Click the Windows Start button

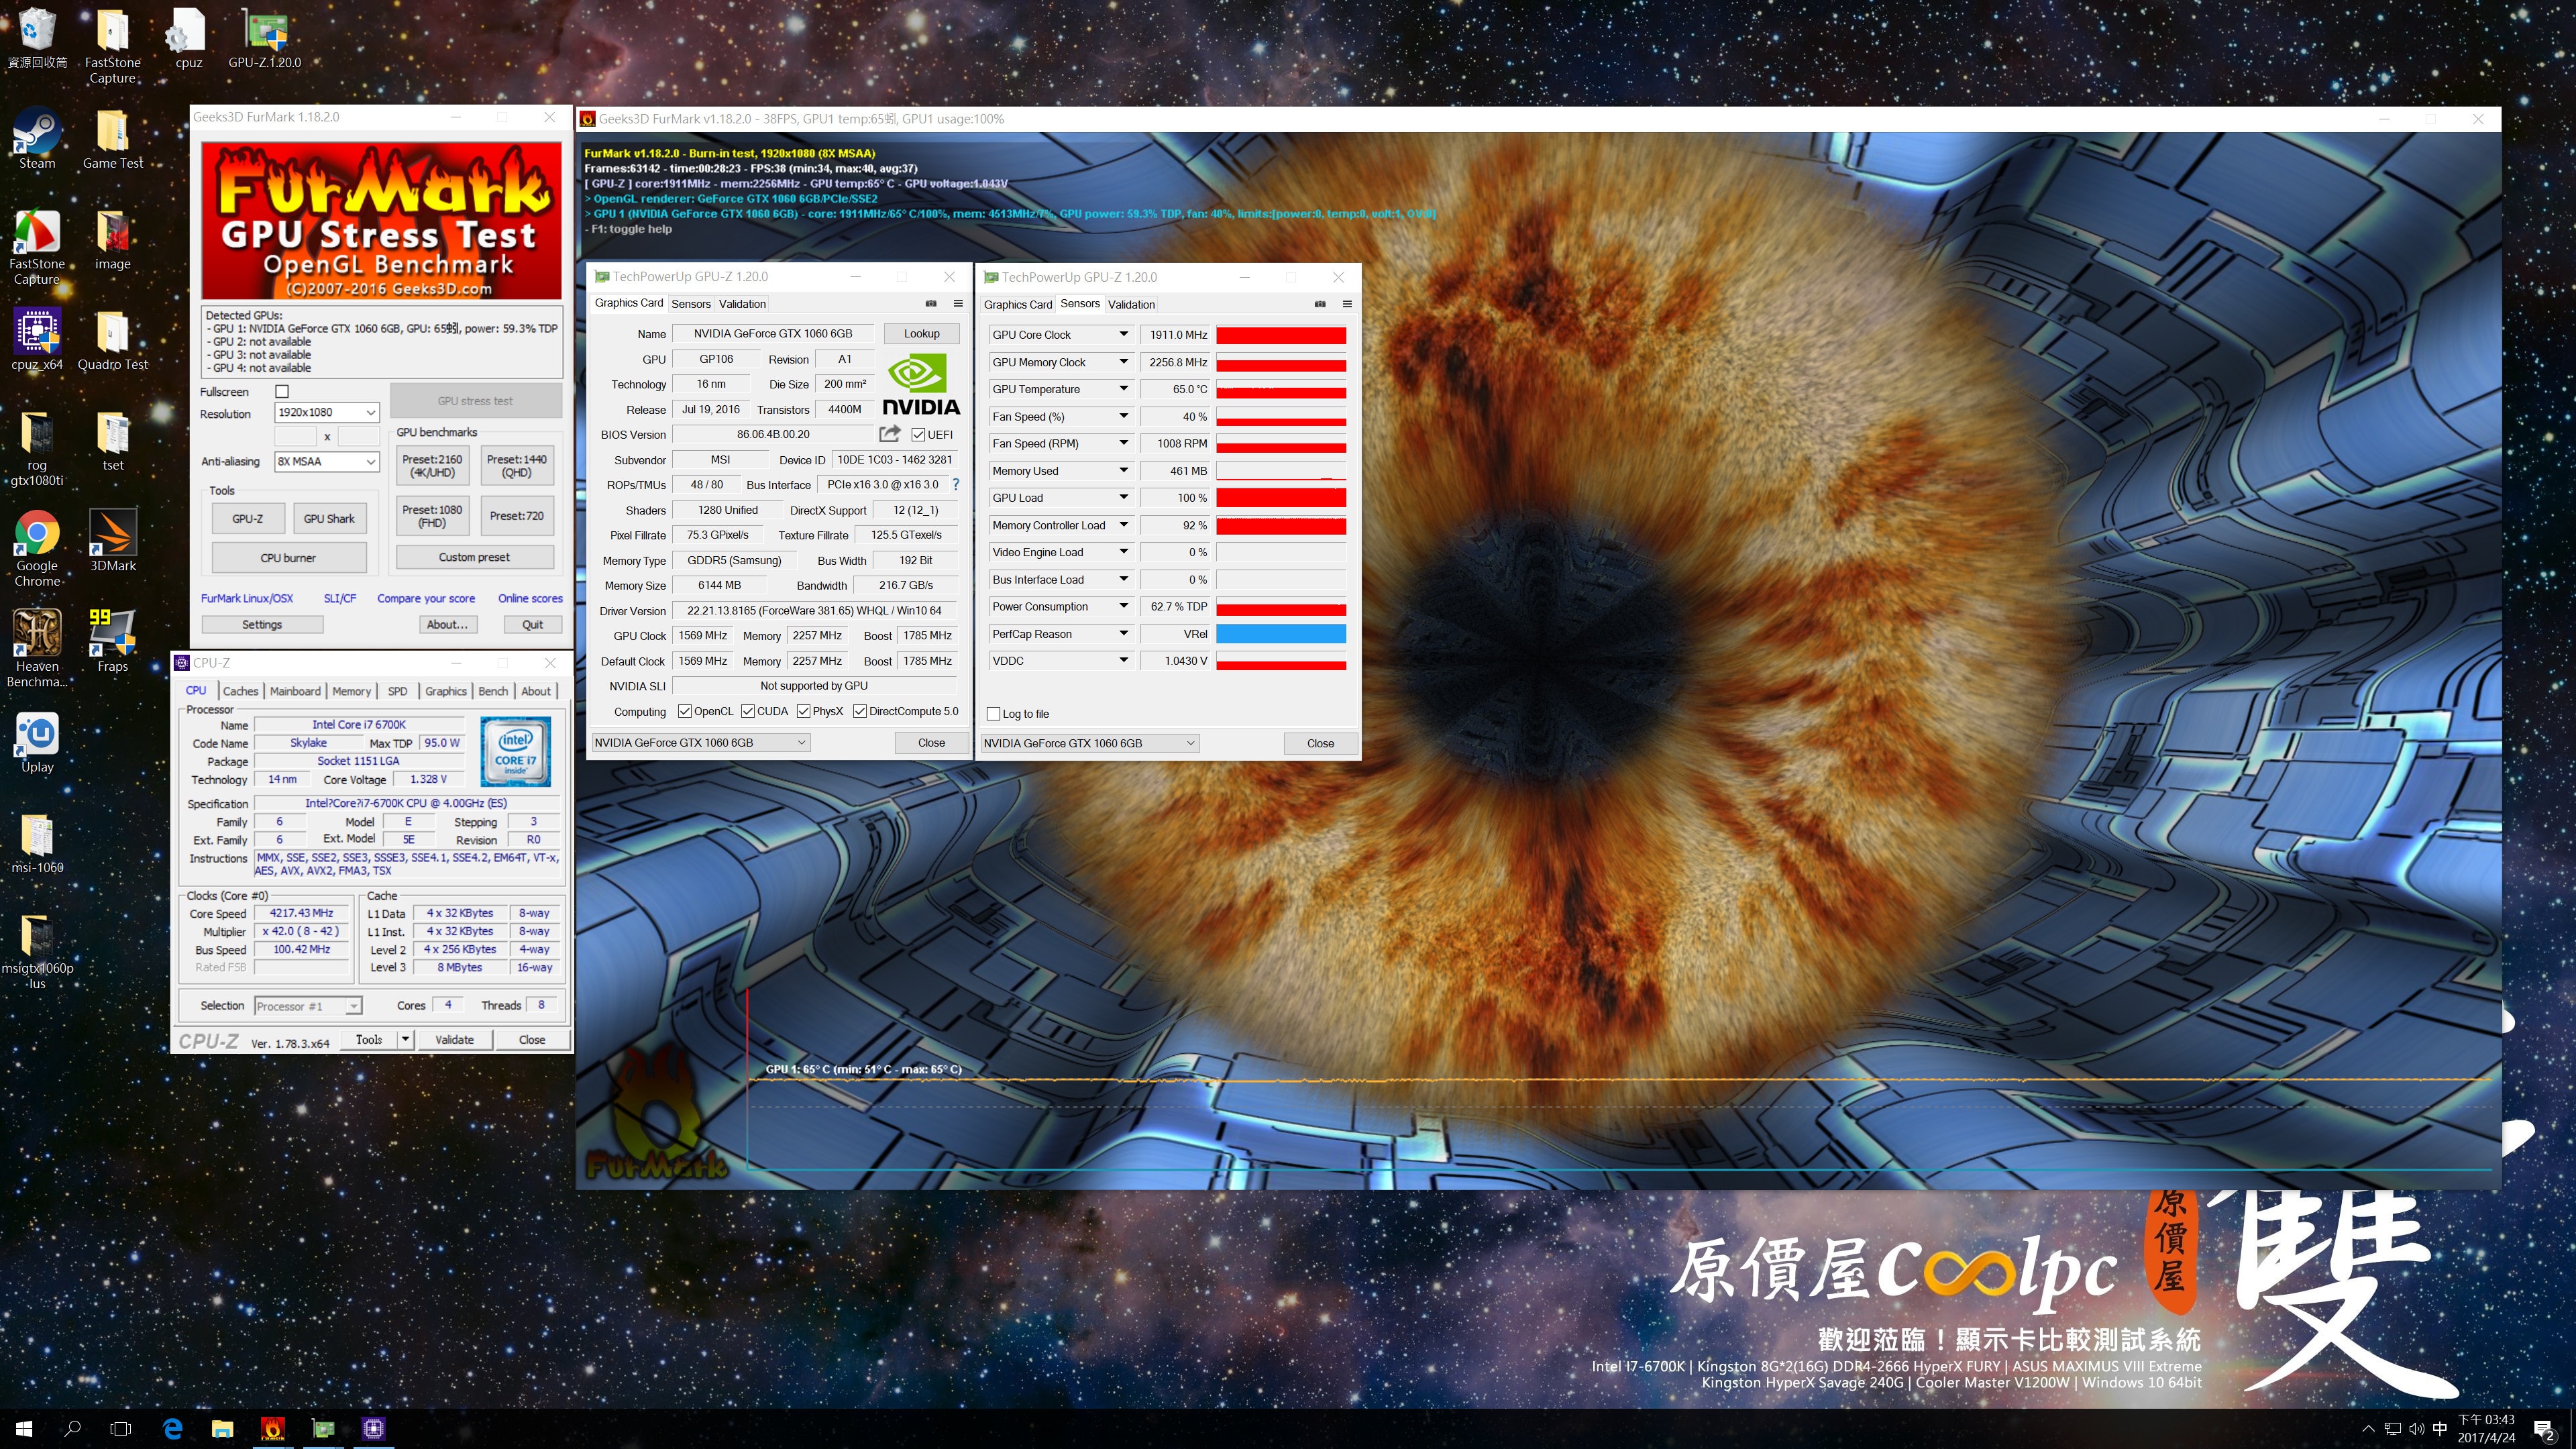click(24, 1428)
